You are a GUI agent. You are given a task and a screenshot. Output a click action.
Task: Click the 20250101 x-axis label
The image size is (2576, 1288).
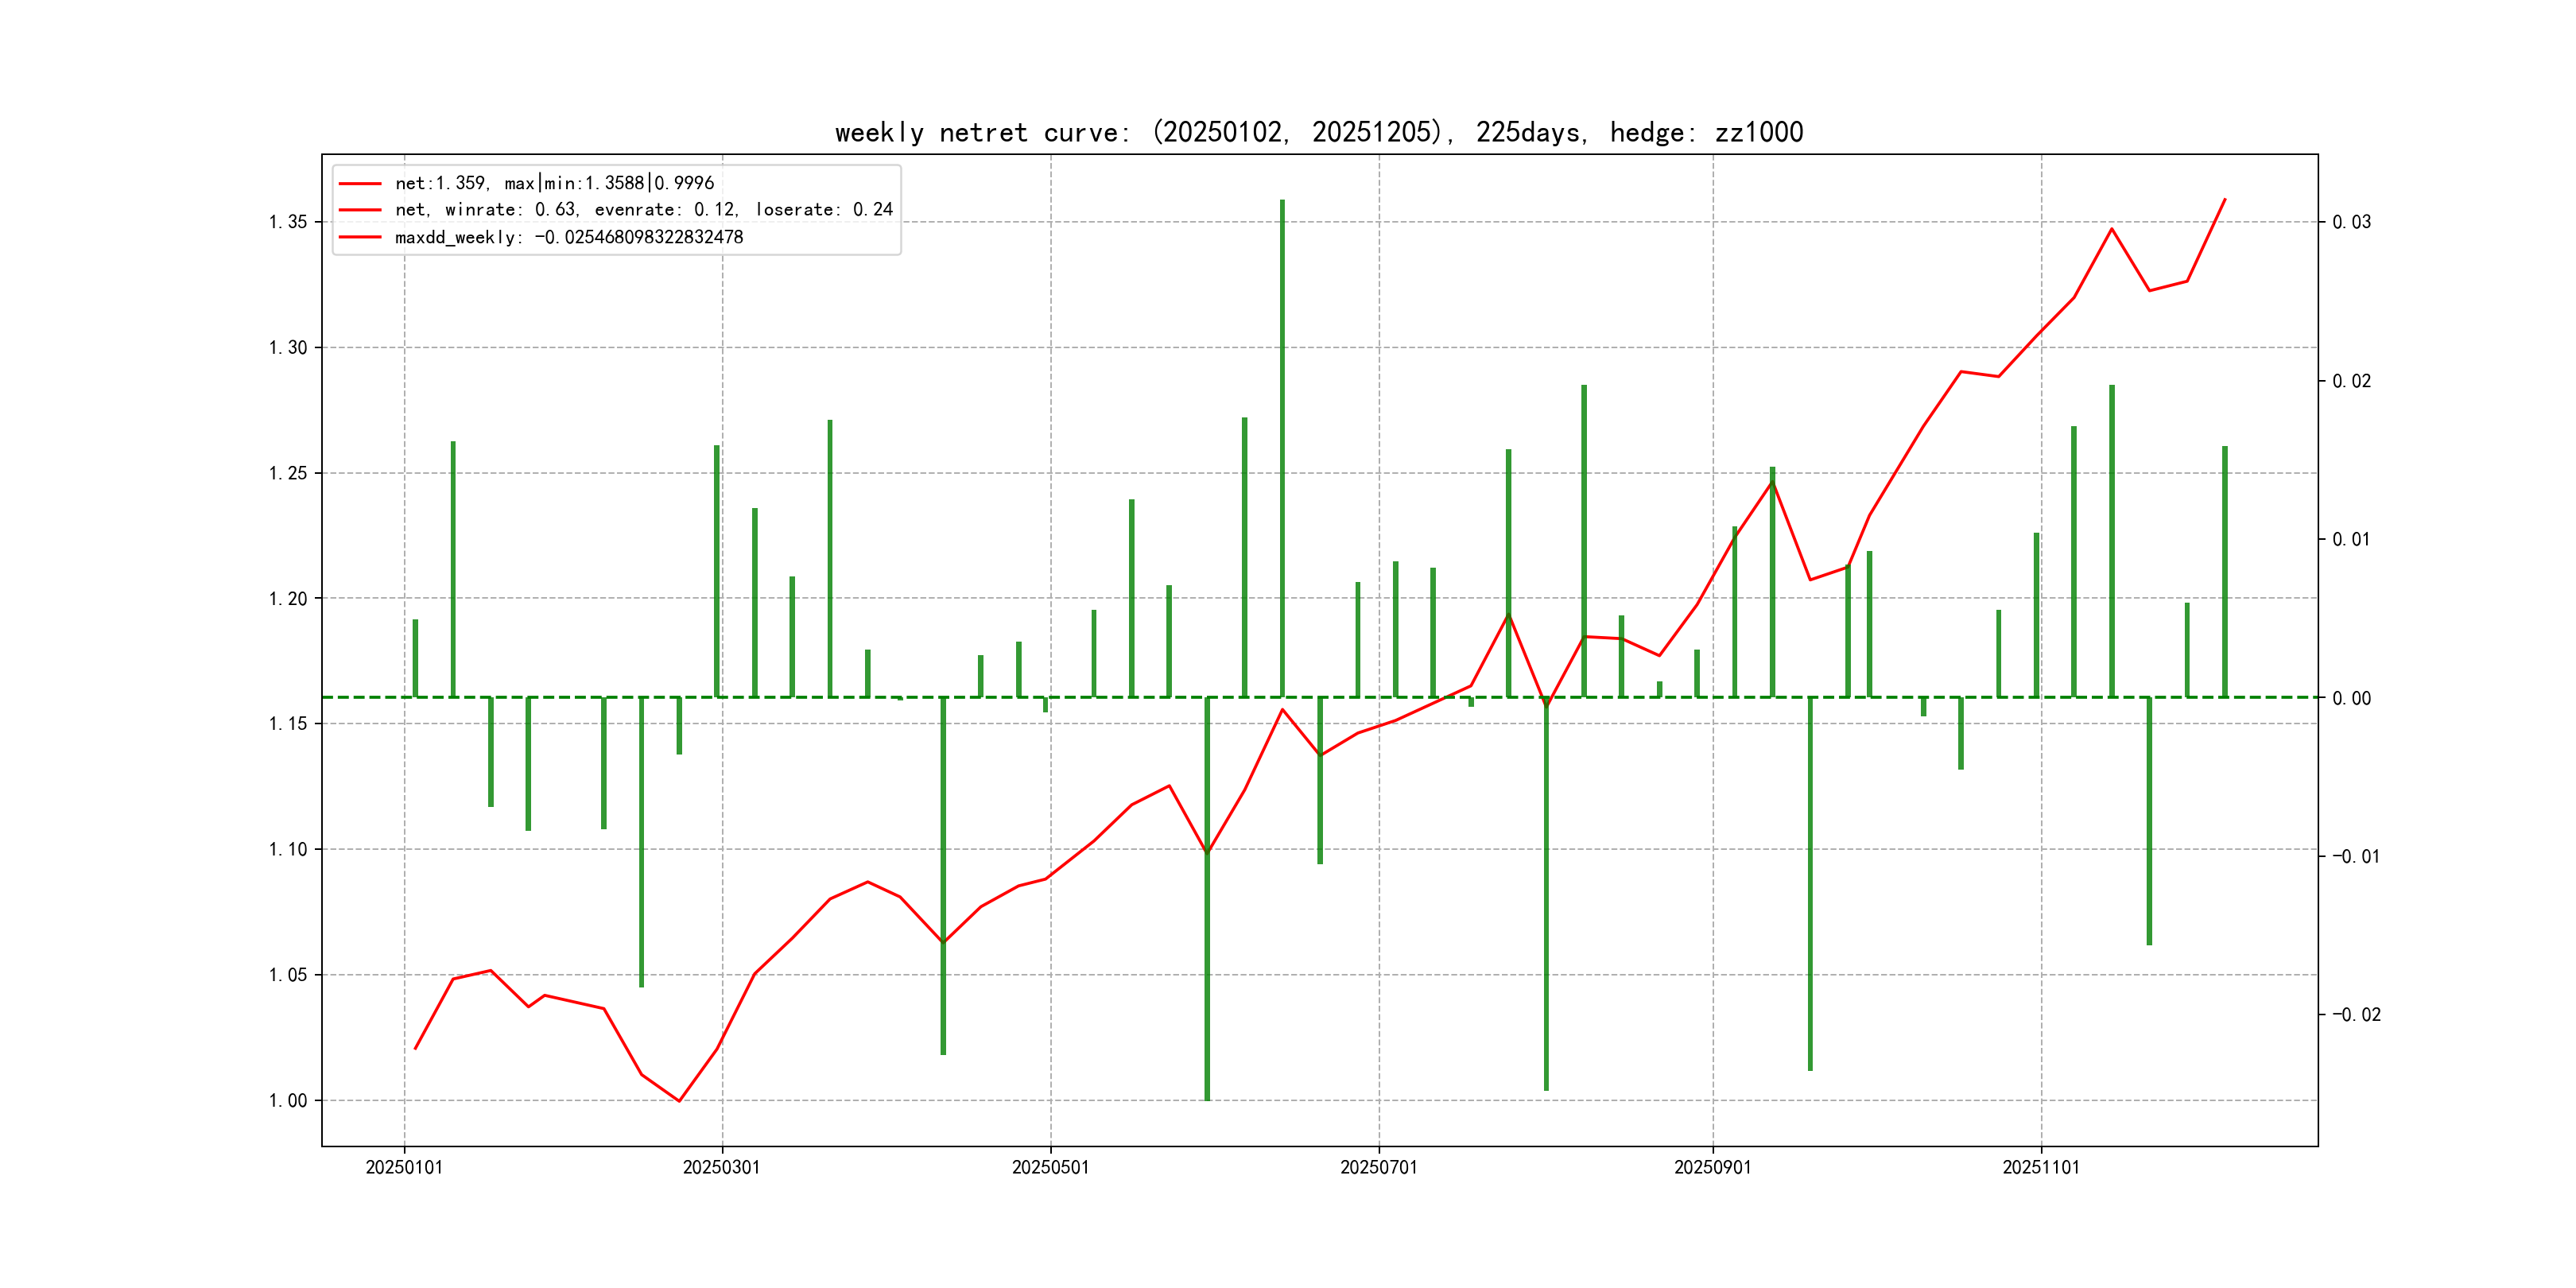coord(404,1167)
